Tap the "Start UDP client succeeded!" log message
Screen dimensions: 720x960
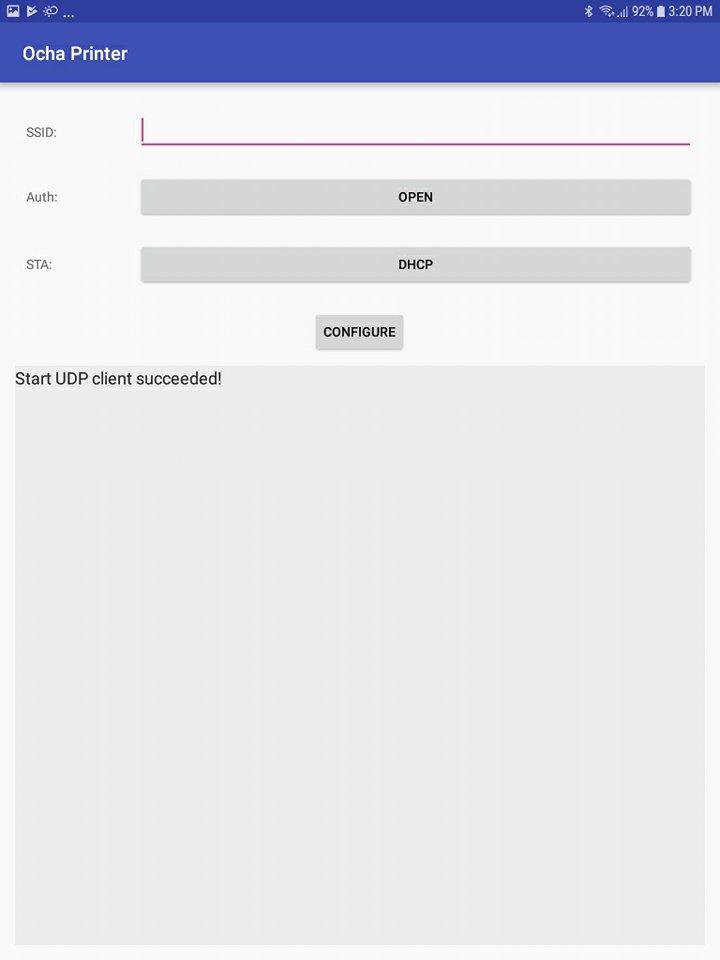(x=118, y=379)
